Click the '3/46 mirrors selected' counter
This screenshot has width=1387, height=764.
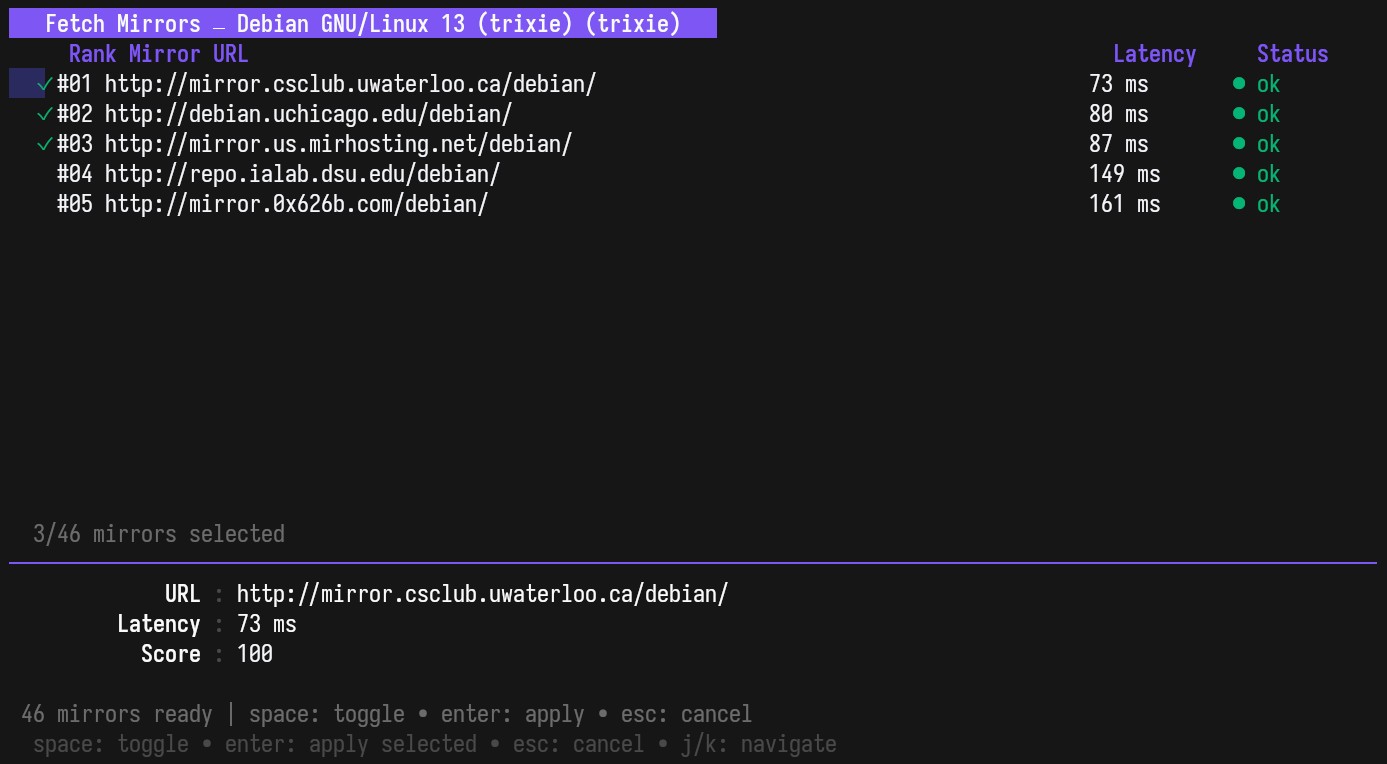click(159, 534)
